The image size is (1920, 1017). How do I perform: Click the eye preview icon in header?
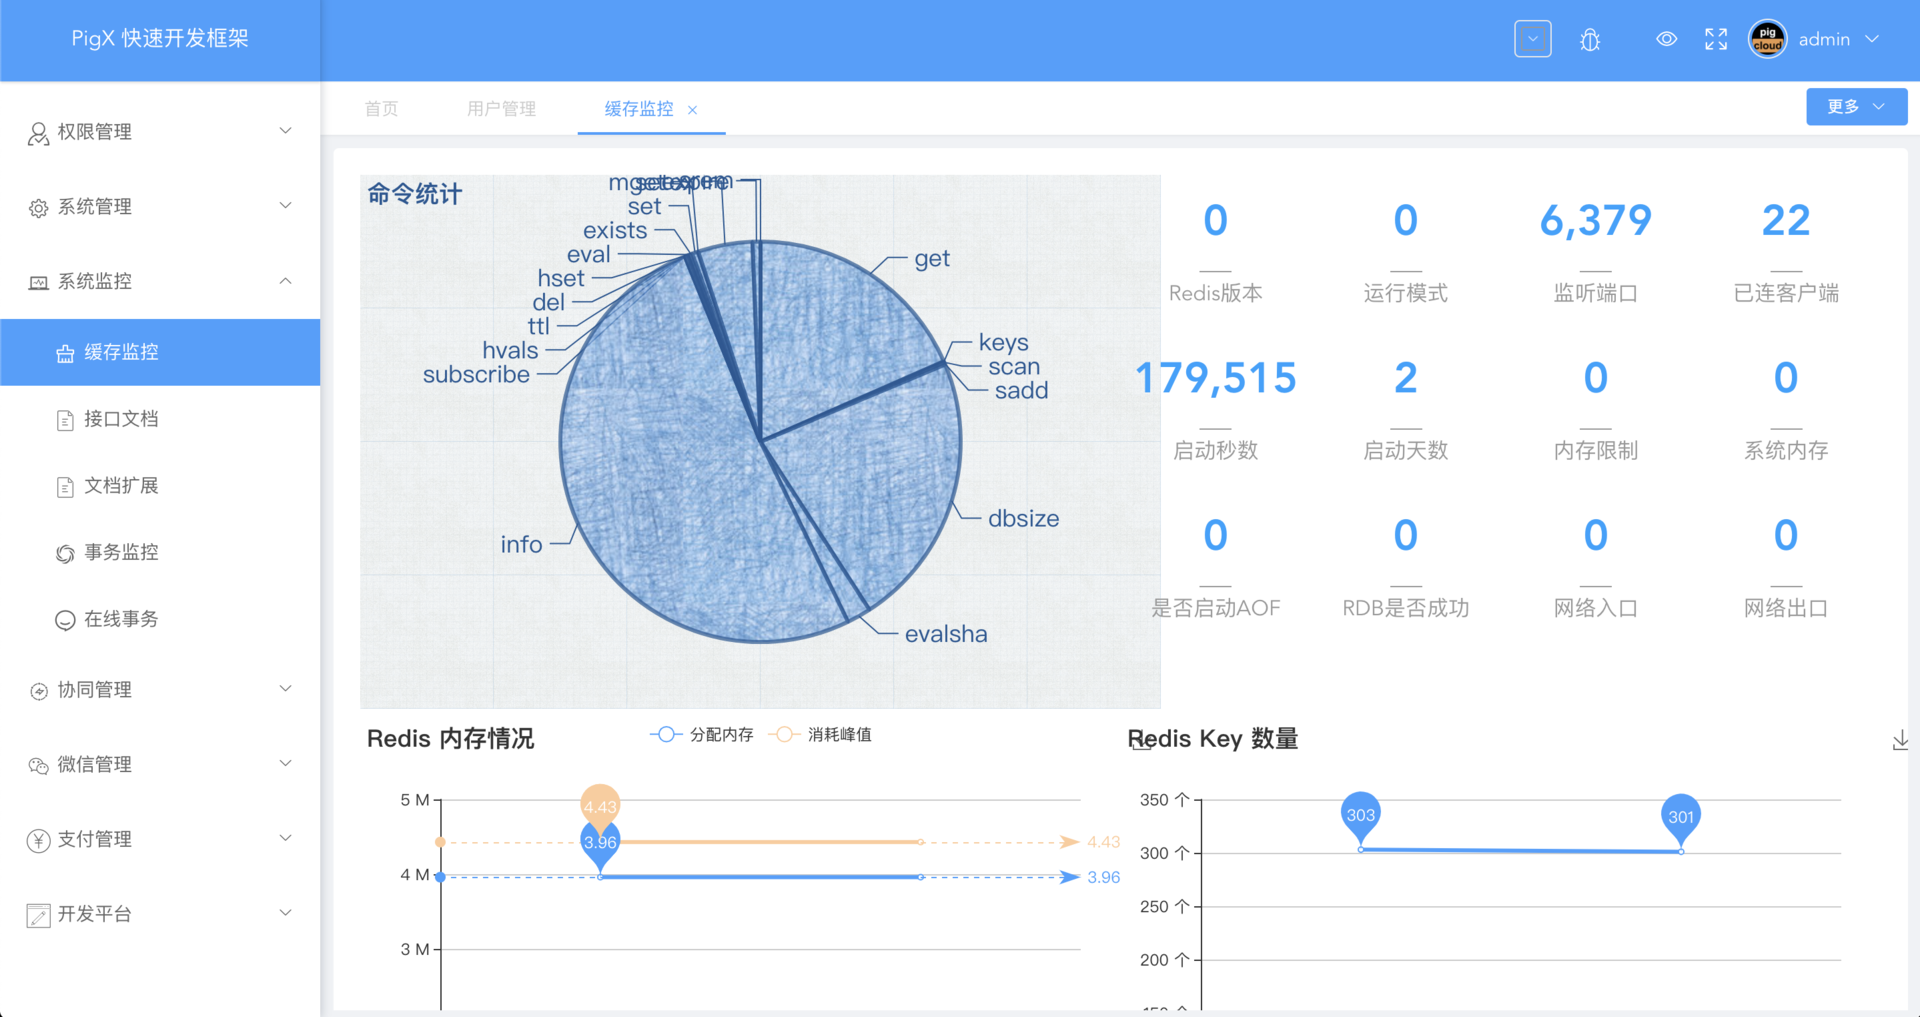click(1666, 39)
